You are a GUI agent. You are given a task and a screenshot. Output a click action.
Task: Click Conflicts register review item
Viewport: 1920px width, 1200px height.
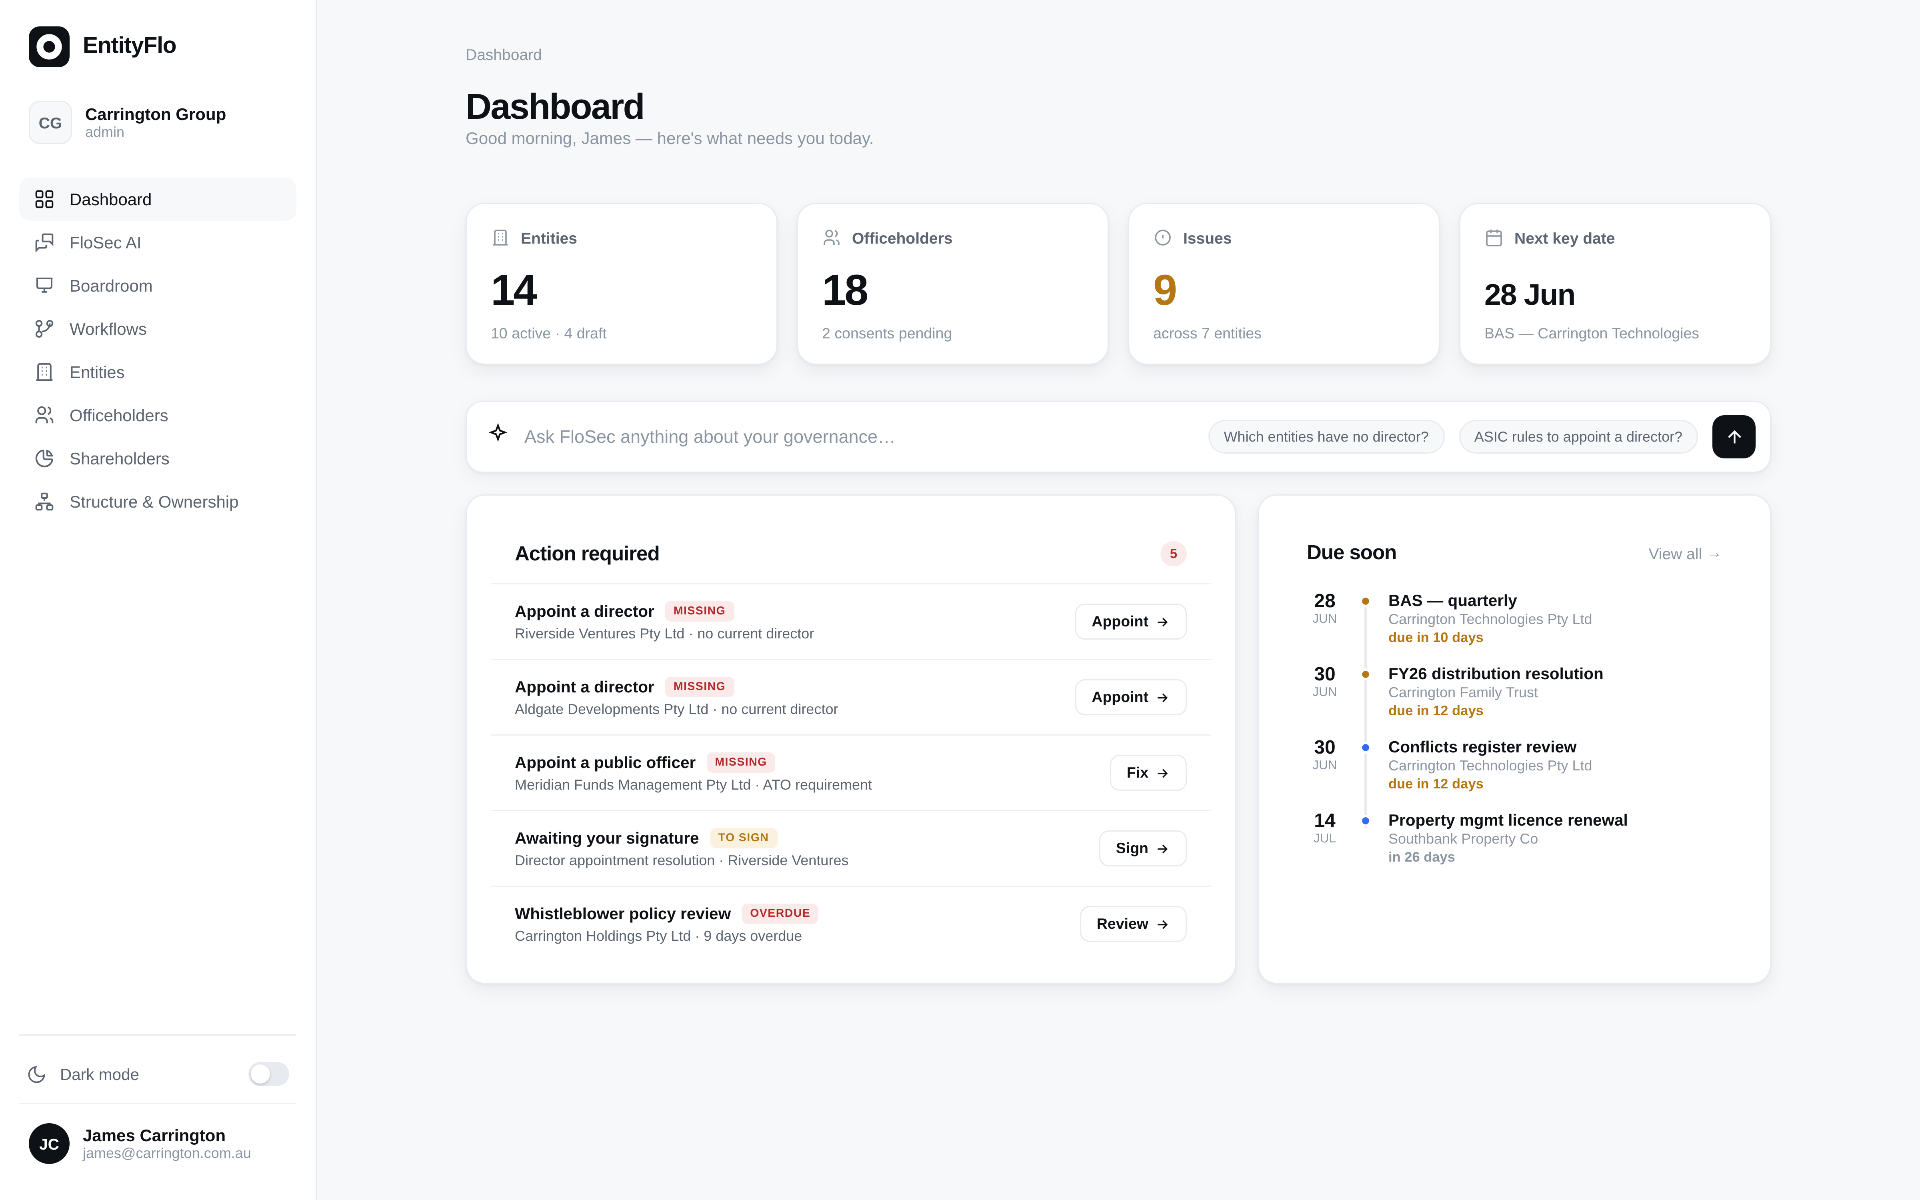[1514, 765]
